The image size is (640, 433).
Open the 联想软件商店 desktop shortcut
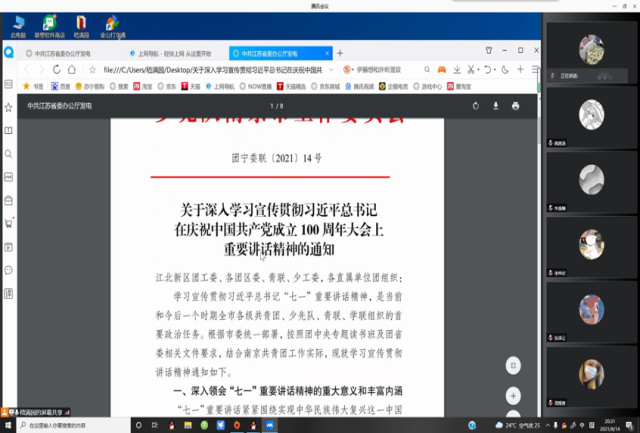[49, 27]
